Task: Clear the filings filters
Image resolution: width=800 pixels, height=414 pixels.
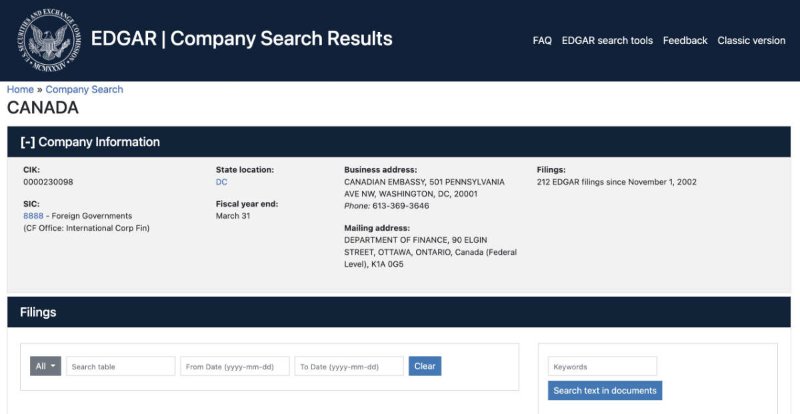Action: point(424,366)
